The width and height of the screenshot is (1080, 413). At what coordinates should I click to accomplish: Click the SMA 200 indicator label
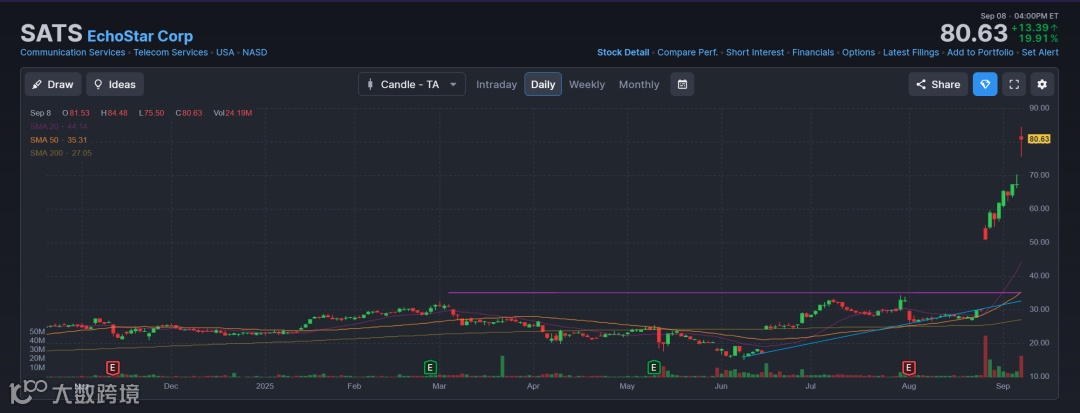(61, 153)
